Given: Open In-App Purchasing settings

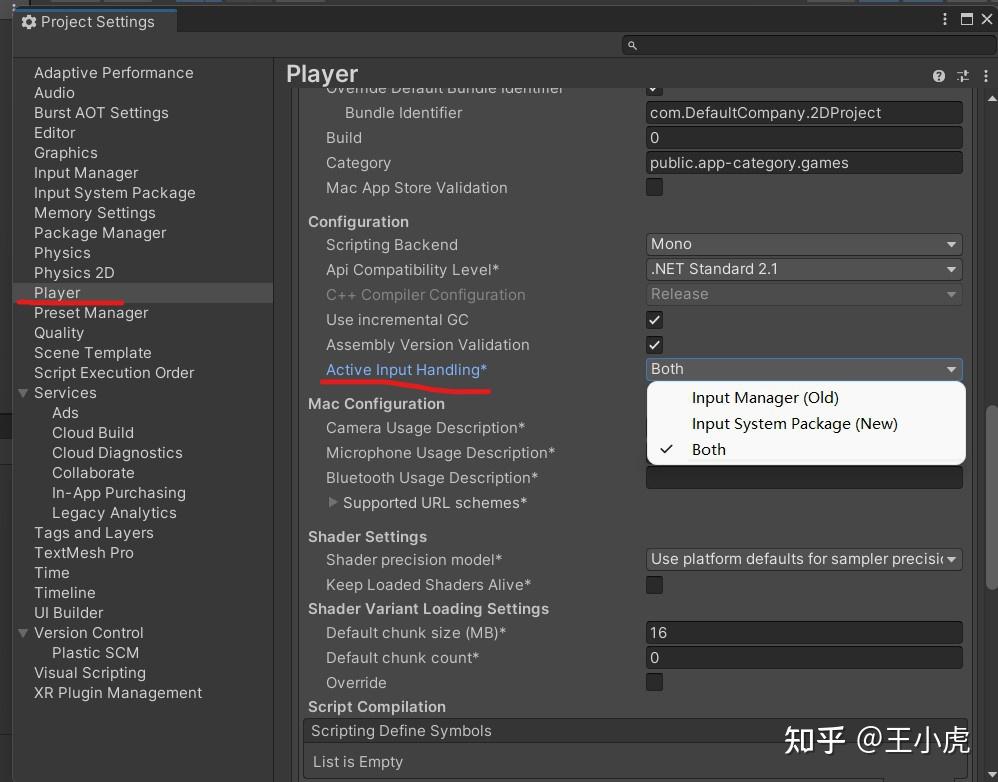Looking at the screenshot, I should click(118, 492).
